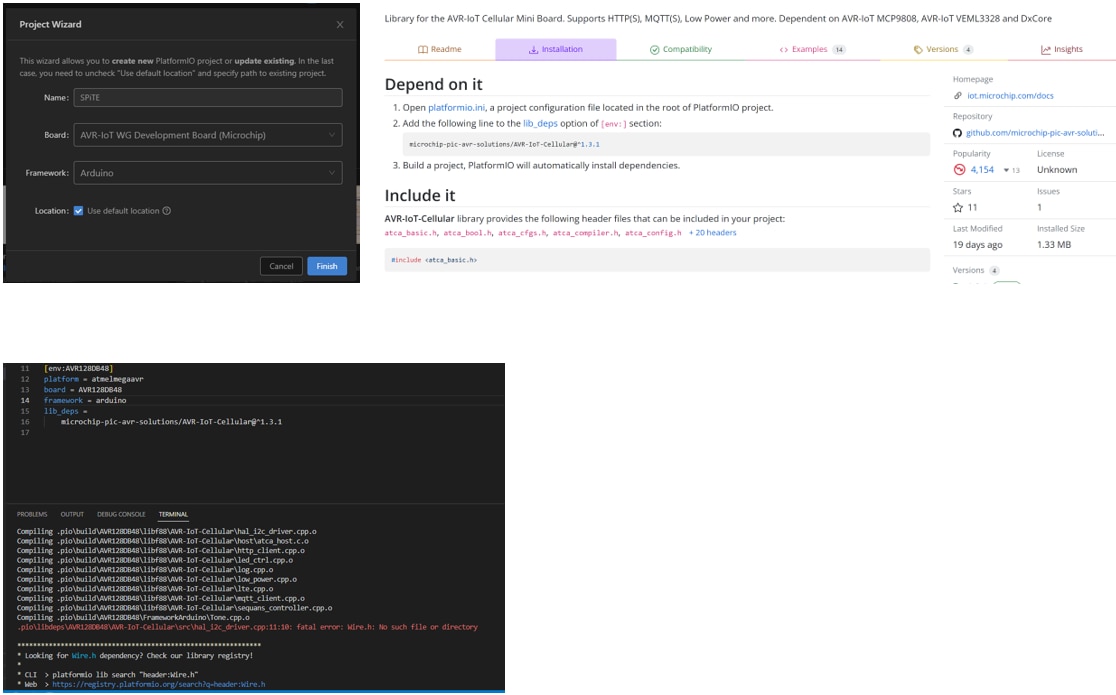Click the AVR-IoT-Cellular@^1.3.1 line in editor

[x=172, y=422]
